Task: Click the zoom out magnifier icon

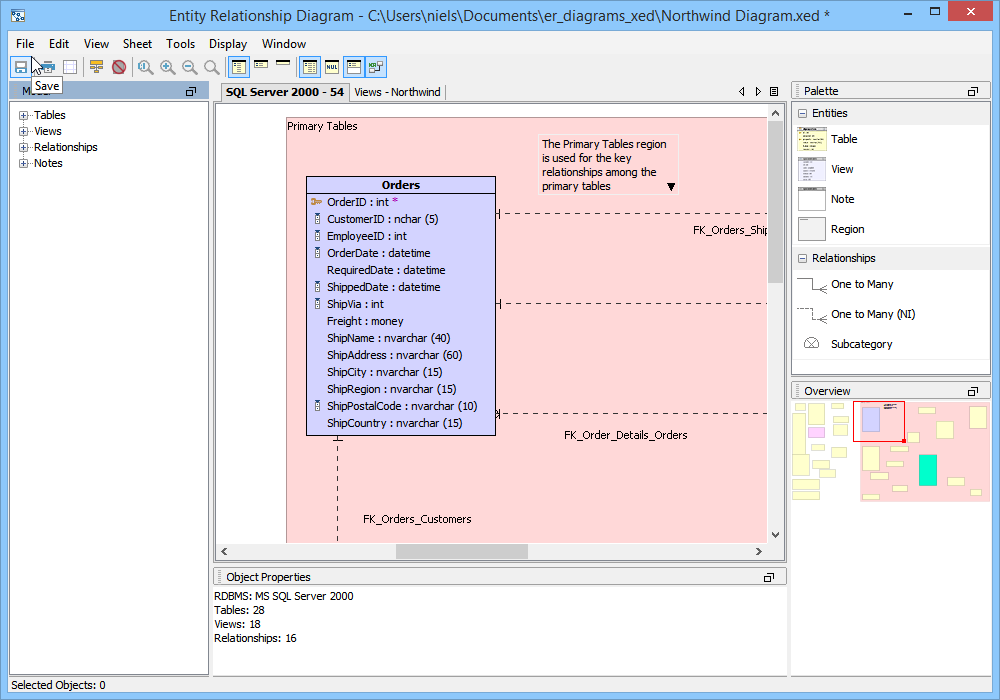Action: [189, 67]
